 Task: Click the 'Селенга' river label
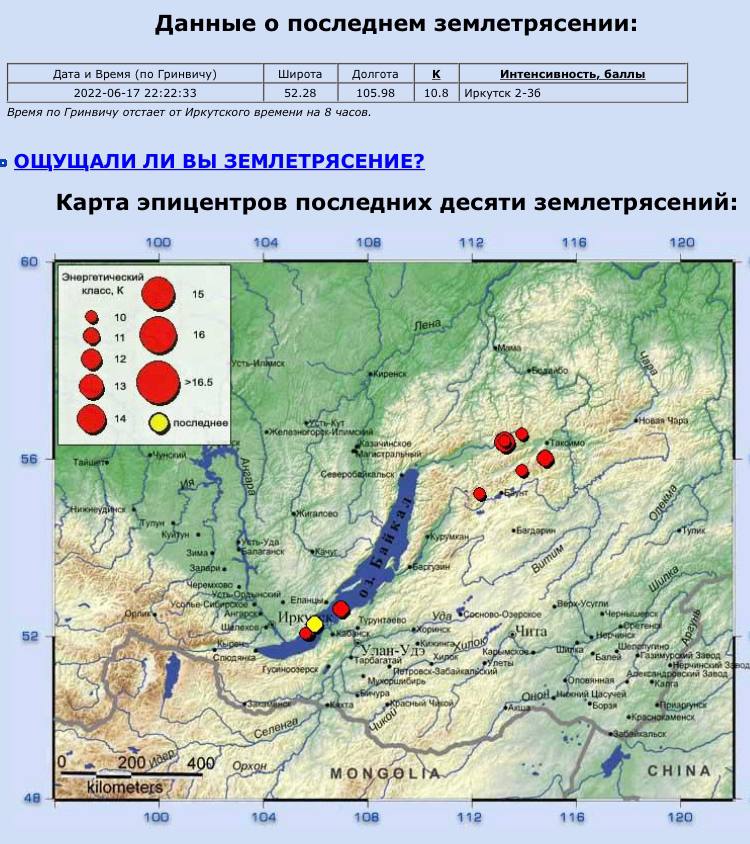(x=276, y=728)
